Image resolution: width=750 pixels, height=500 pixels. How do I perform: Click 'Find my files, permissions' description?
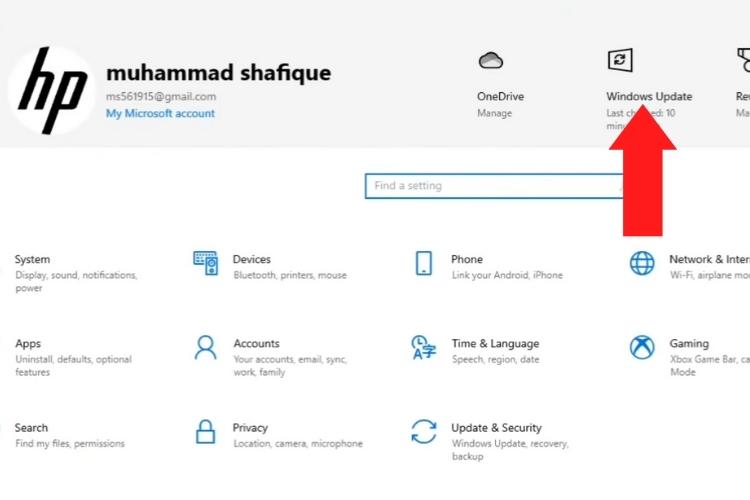(x=70, y=444)
